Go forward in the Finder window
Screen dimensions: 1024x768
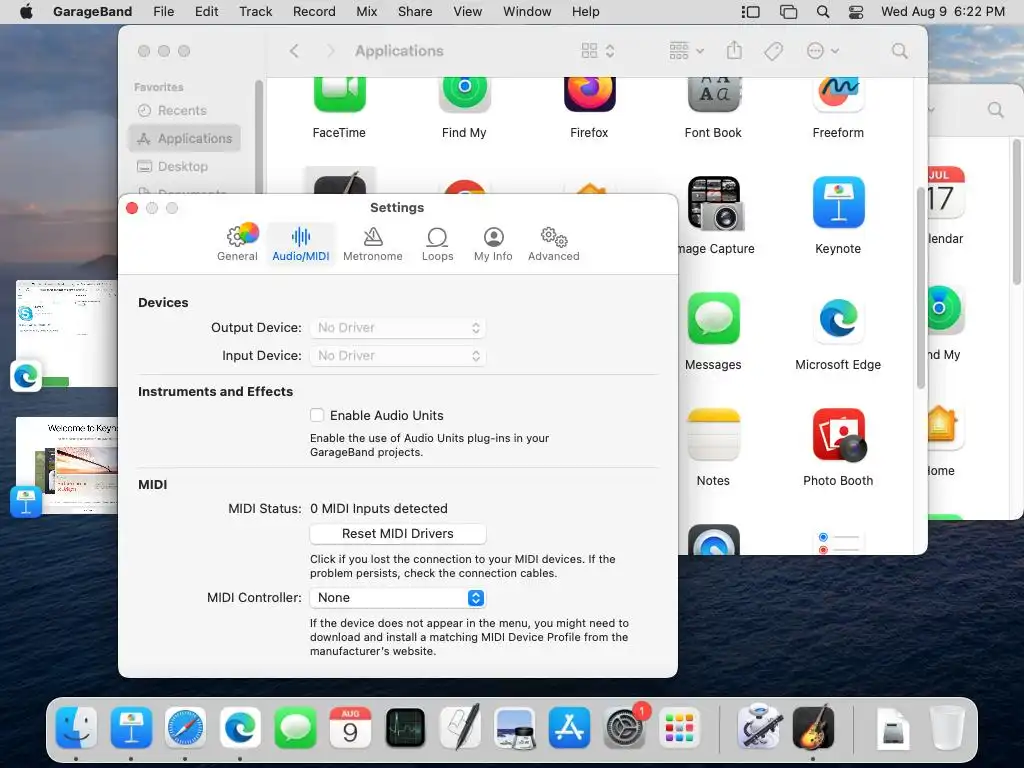point(330,51)
